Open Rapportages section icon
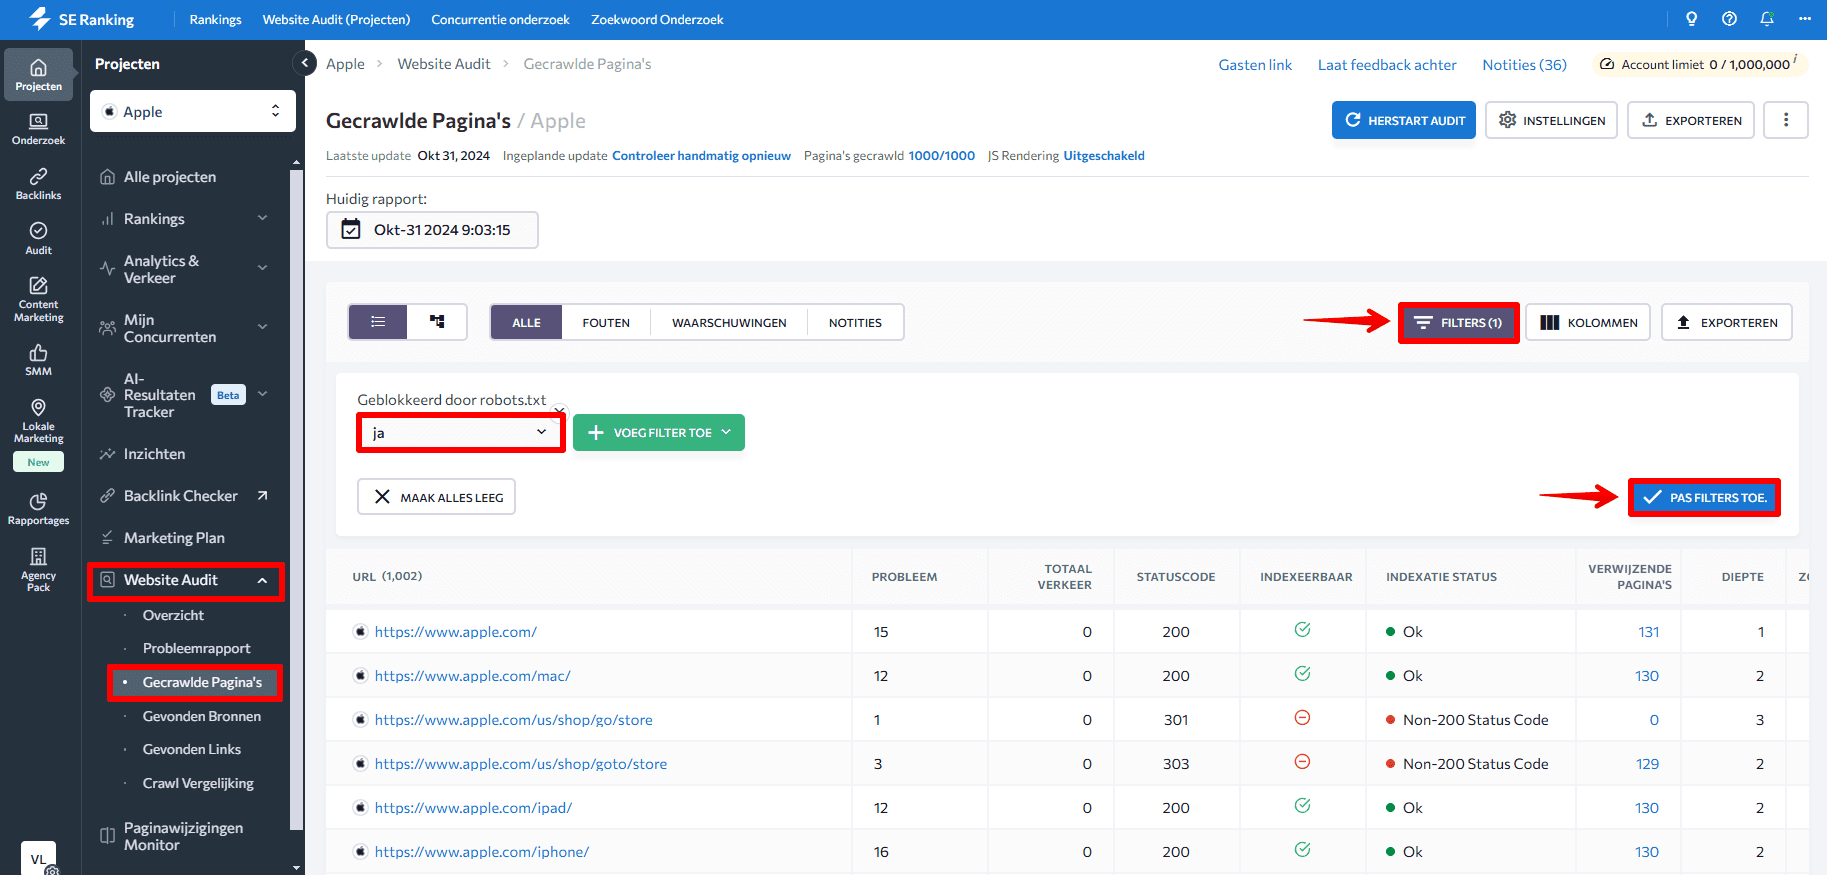This screenshot has height=875, width=1827. coord(38,509)
